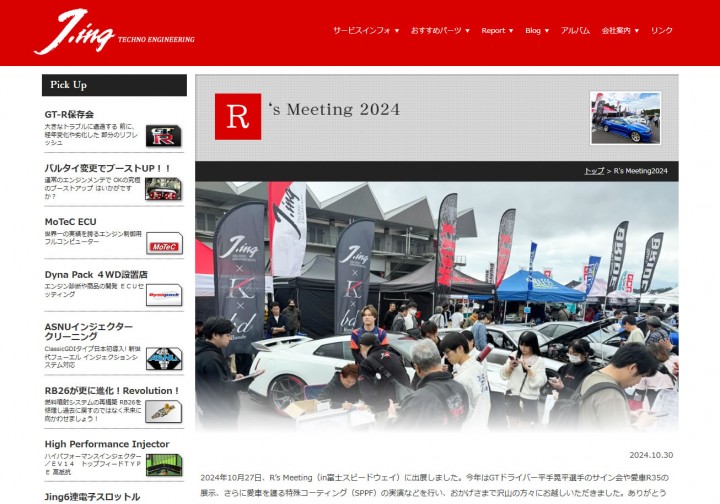Screen dimensions: 720x504
Task: Expand the おすすめパーツ dropdown menu
Action: tap(440, 31)
